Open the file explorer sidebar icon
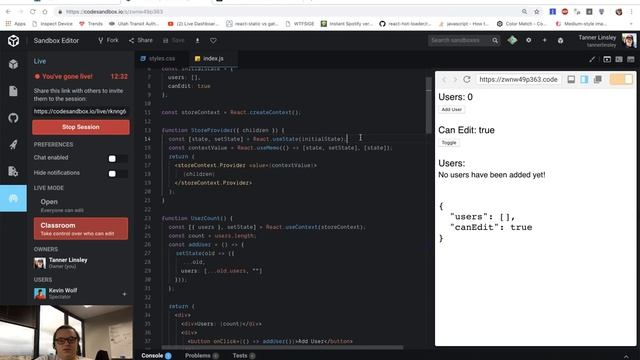The height and width of the screenshot is (360, 640). click(x=13, y=91)
